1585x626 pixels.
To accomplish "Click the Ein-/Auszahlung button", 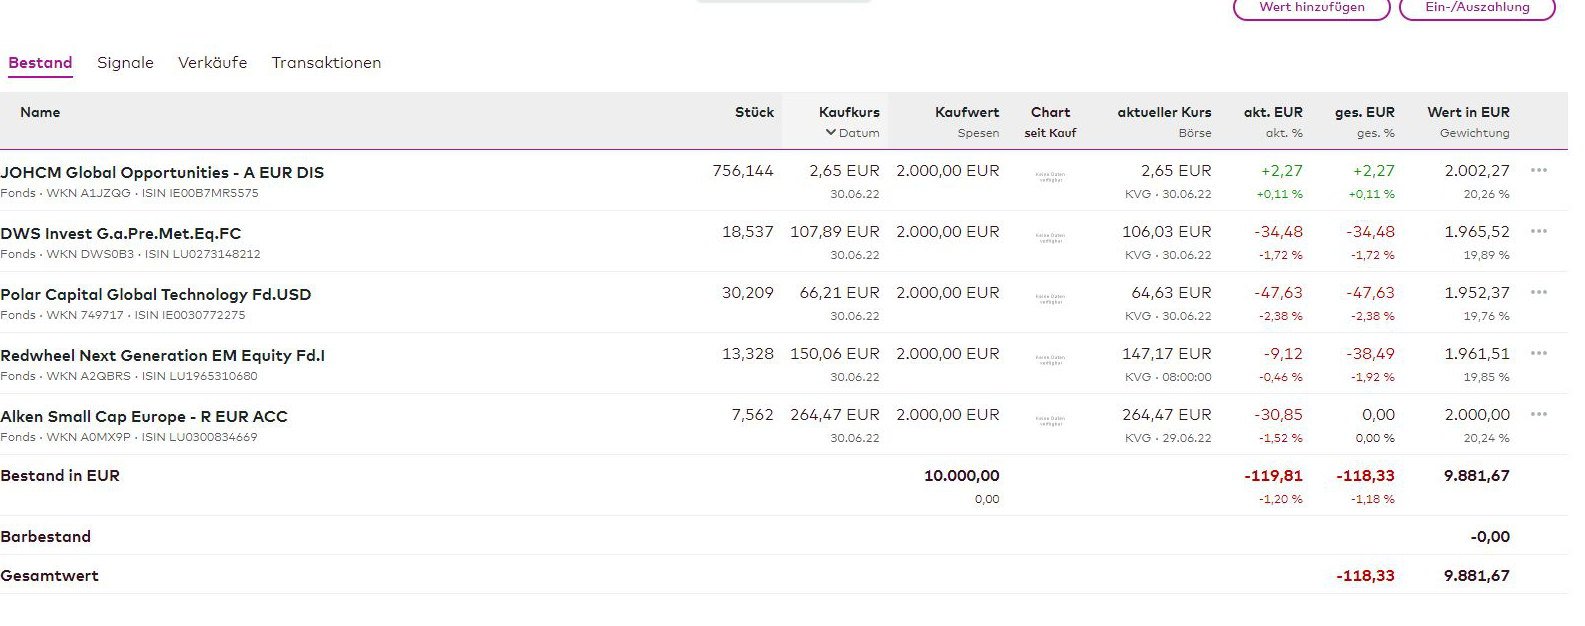I will pyautogui.click(x=1477, y=8).
